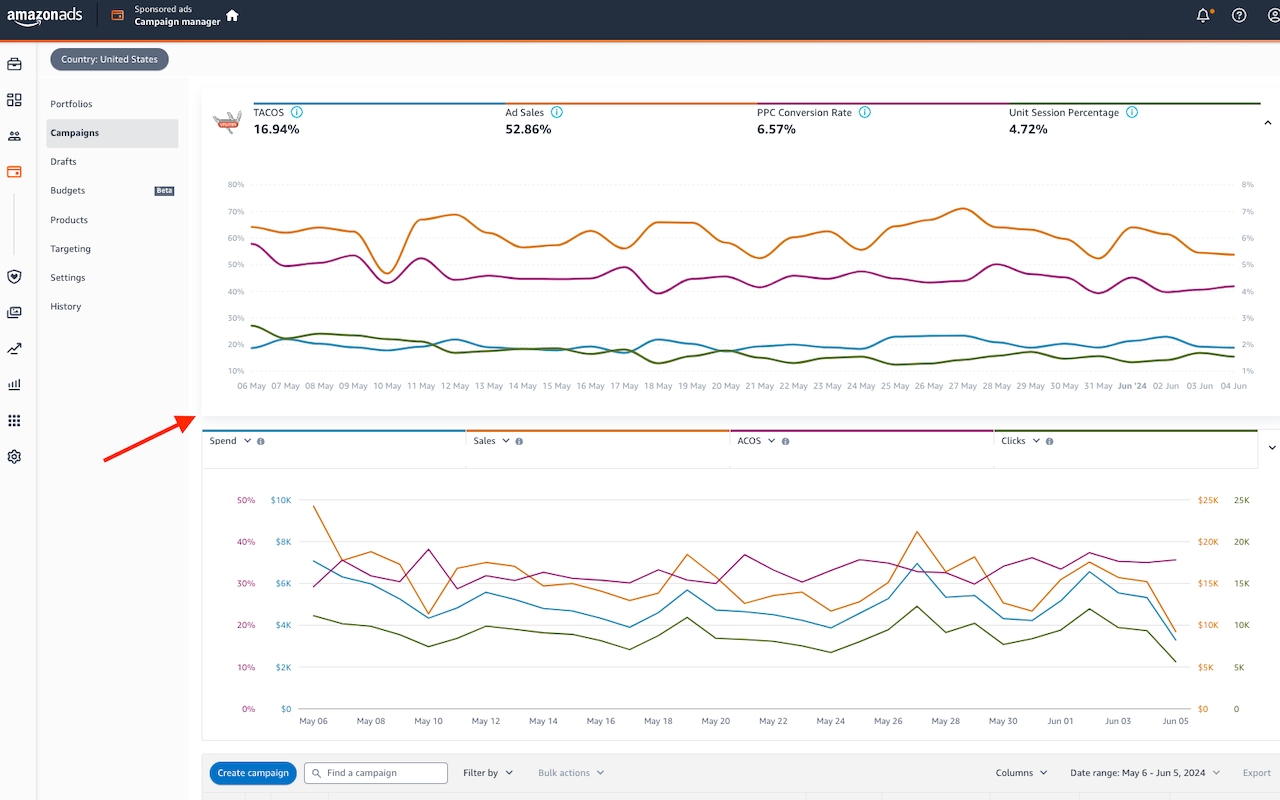The width and height of the screenshot is (1280, 800).
Task: Open the Bulk actions dropdown
Action: 571,773
